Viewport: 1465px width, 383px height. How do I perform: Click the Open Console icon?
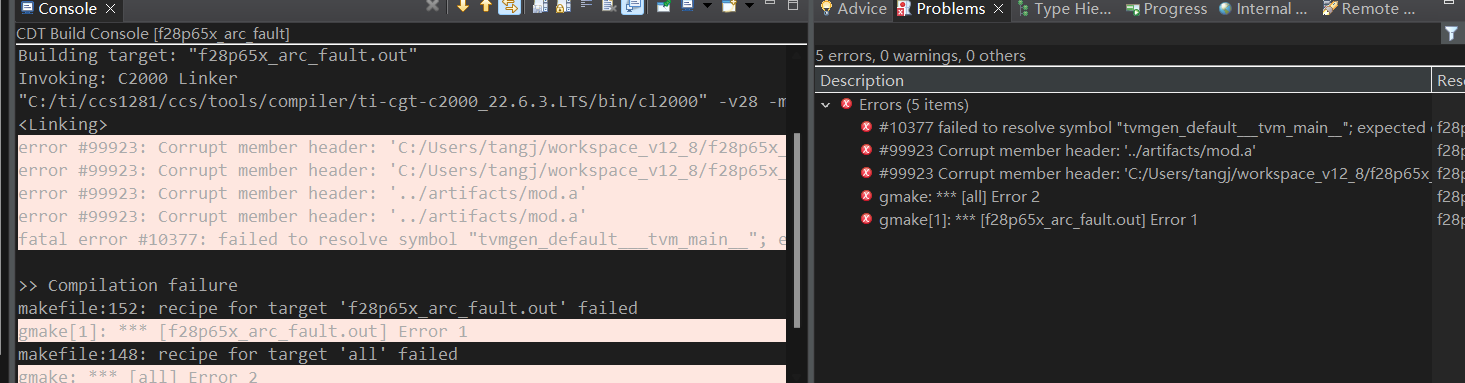(729, 6)
